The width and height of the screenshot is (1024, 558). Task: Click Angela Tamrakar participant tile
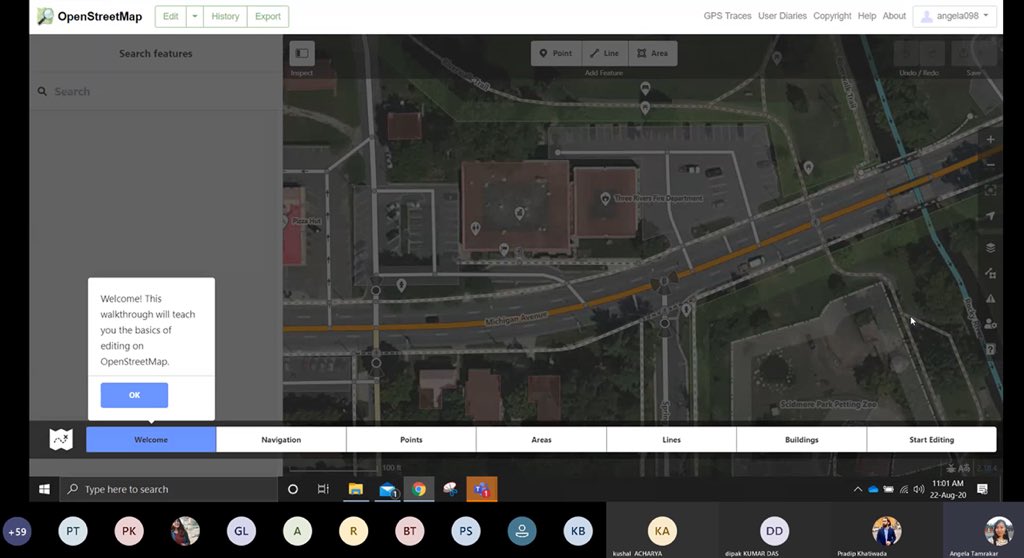[x=983, y=532]
